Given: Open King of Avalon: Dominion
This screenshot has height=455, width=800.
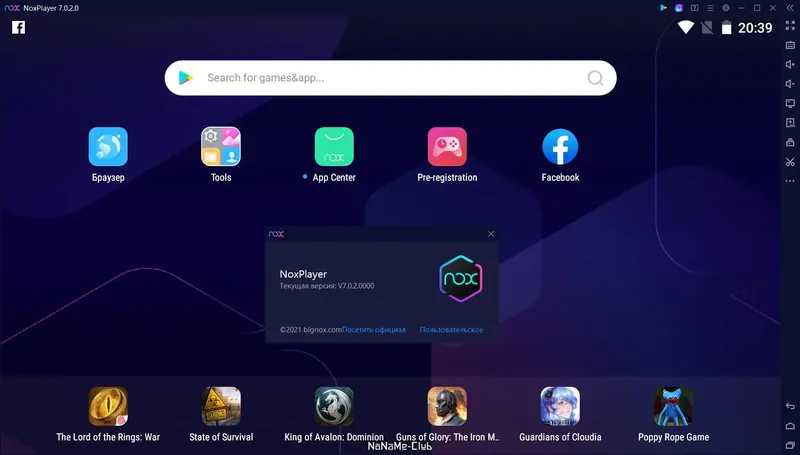Looking at the screenshot, I should coord(334,406).
